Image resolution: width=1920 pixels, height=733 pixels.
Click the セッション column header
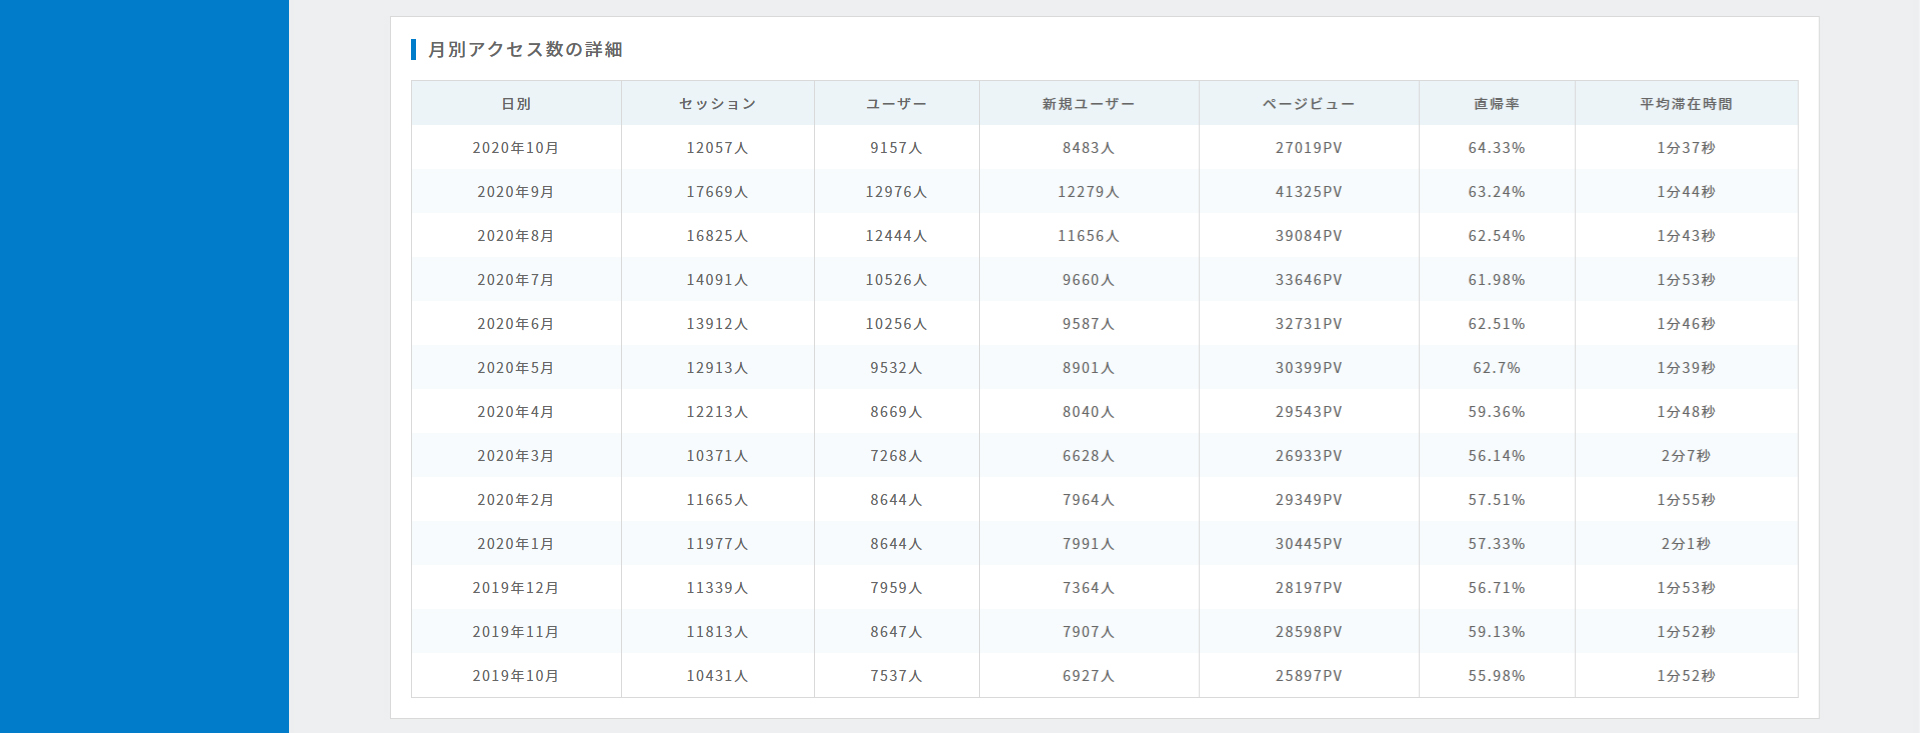(x=718, y=104)
